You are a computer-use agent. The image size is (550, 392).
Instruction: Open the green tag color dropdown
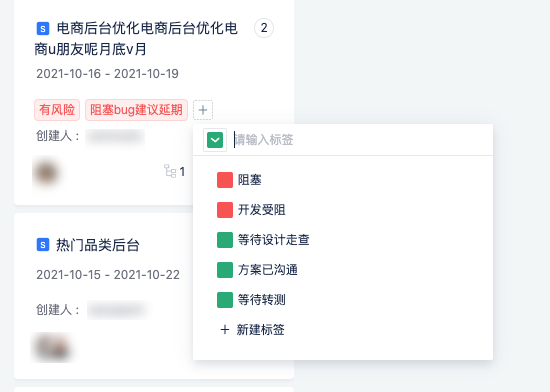[x=215, y=140]
